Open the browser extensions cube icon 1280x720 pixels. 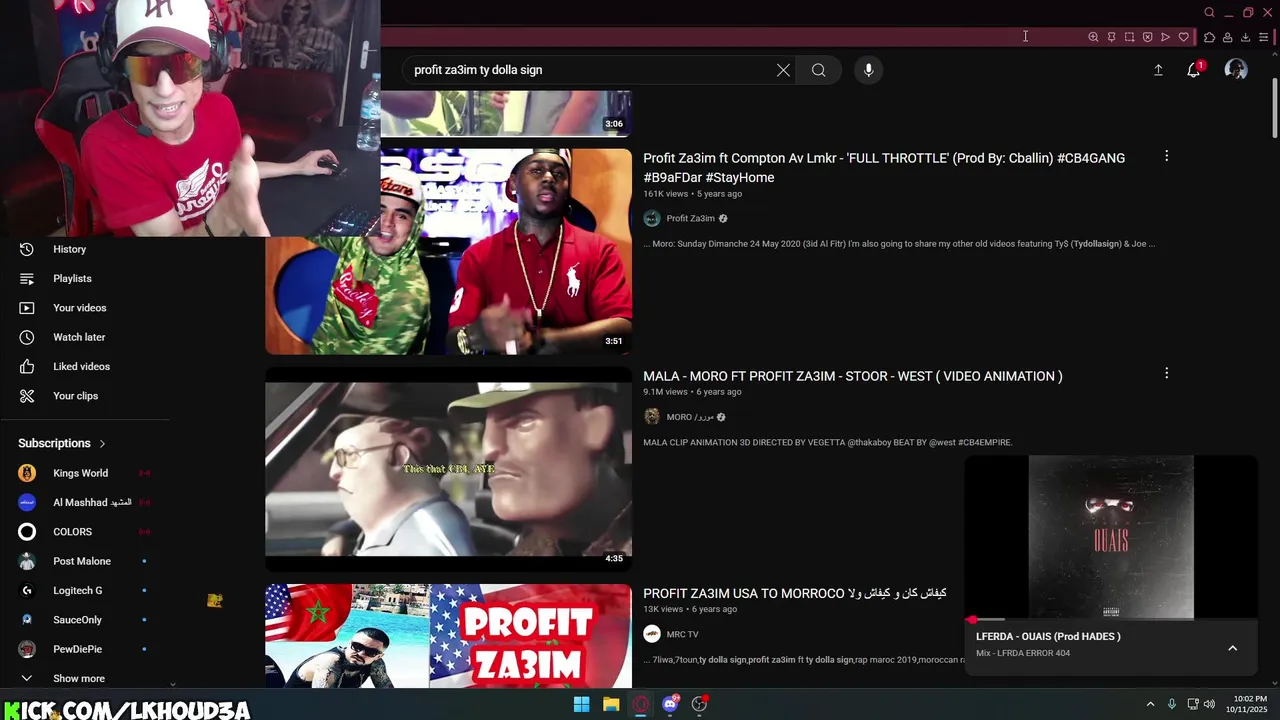click(1209, 37)
